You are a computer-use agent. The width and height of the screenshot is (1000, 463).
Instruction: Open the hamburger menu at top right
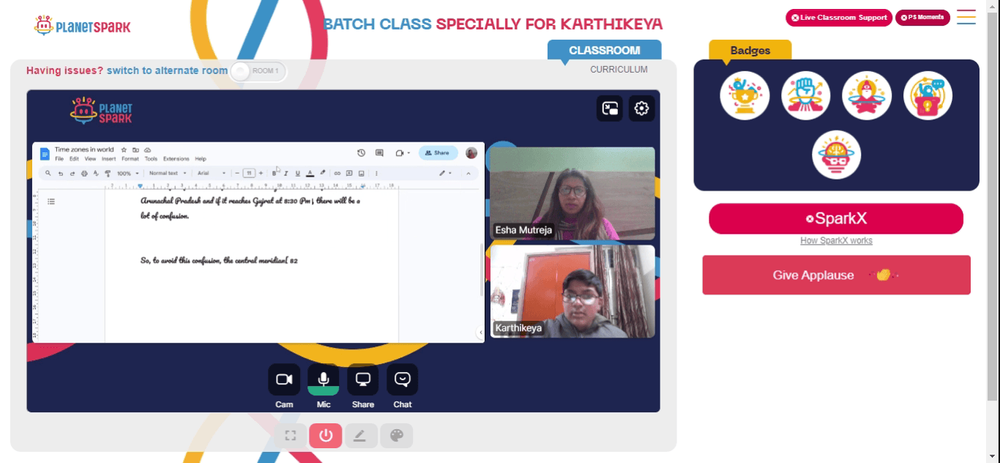tap(966, 17)
